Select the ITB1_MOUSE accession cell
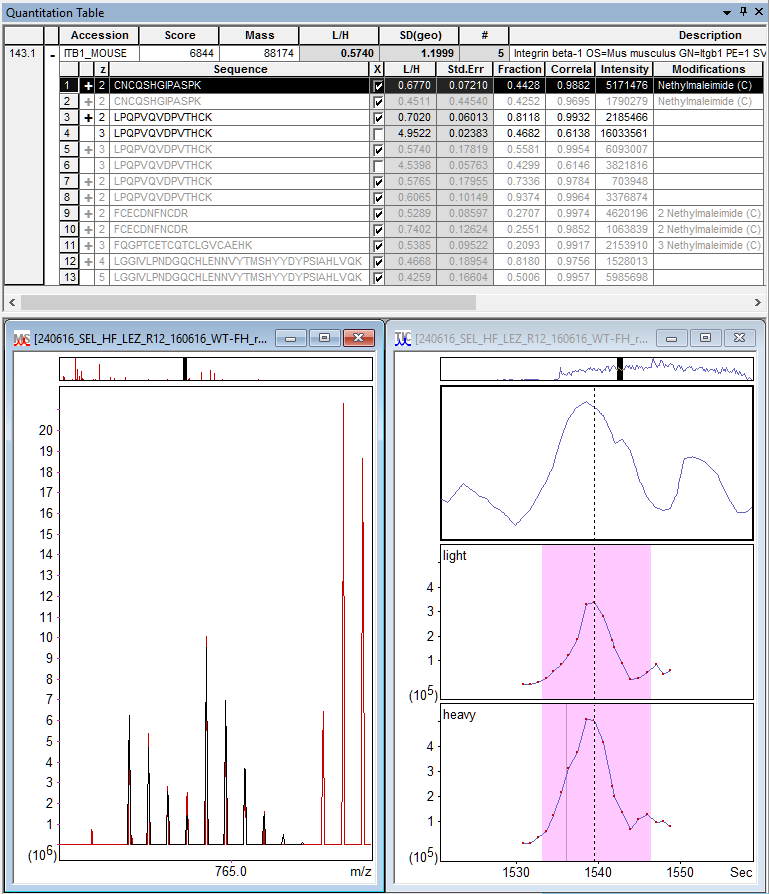Viewport: 769px width, 894px height. (99, 53)
